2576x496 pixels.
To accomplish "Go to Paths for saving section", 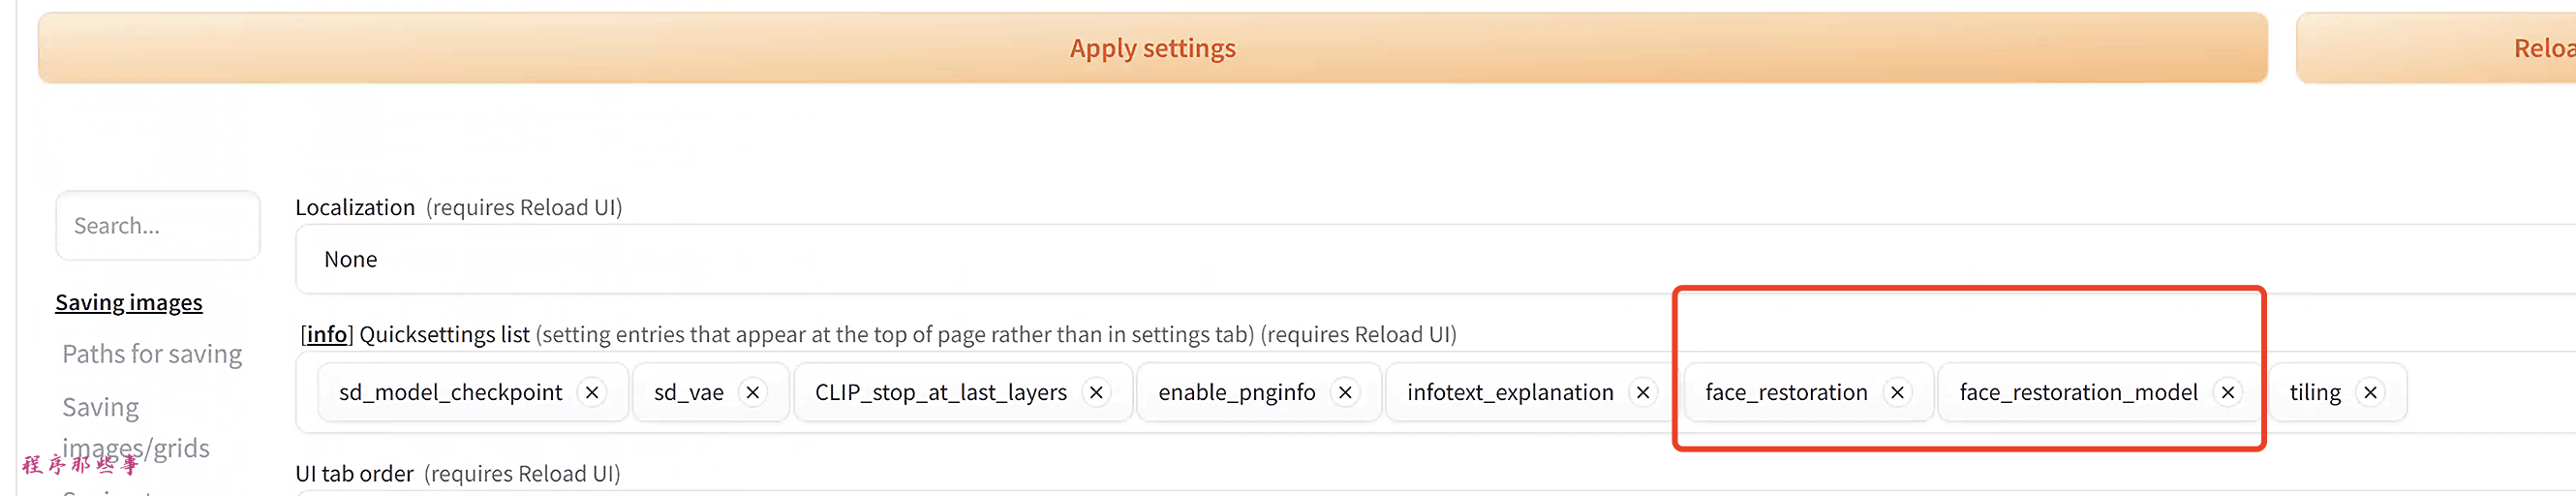I will 152,354.
